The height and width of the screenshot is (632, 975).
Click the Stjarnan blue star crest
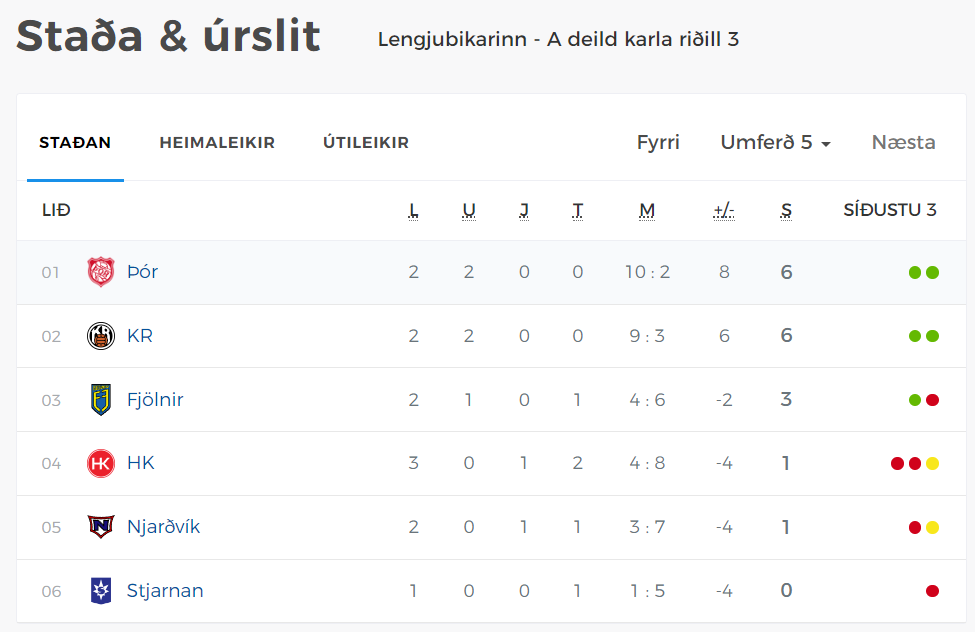click(101, 590)
